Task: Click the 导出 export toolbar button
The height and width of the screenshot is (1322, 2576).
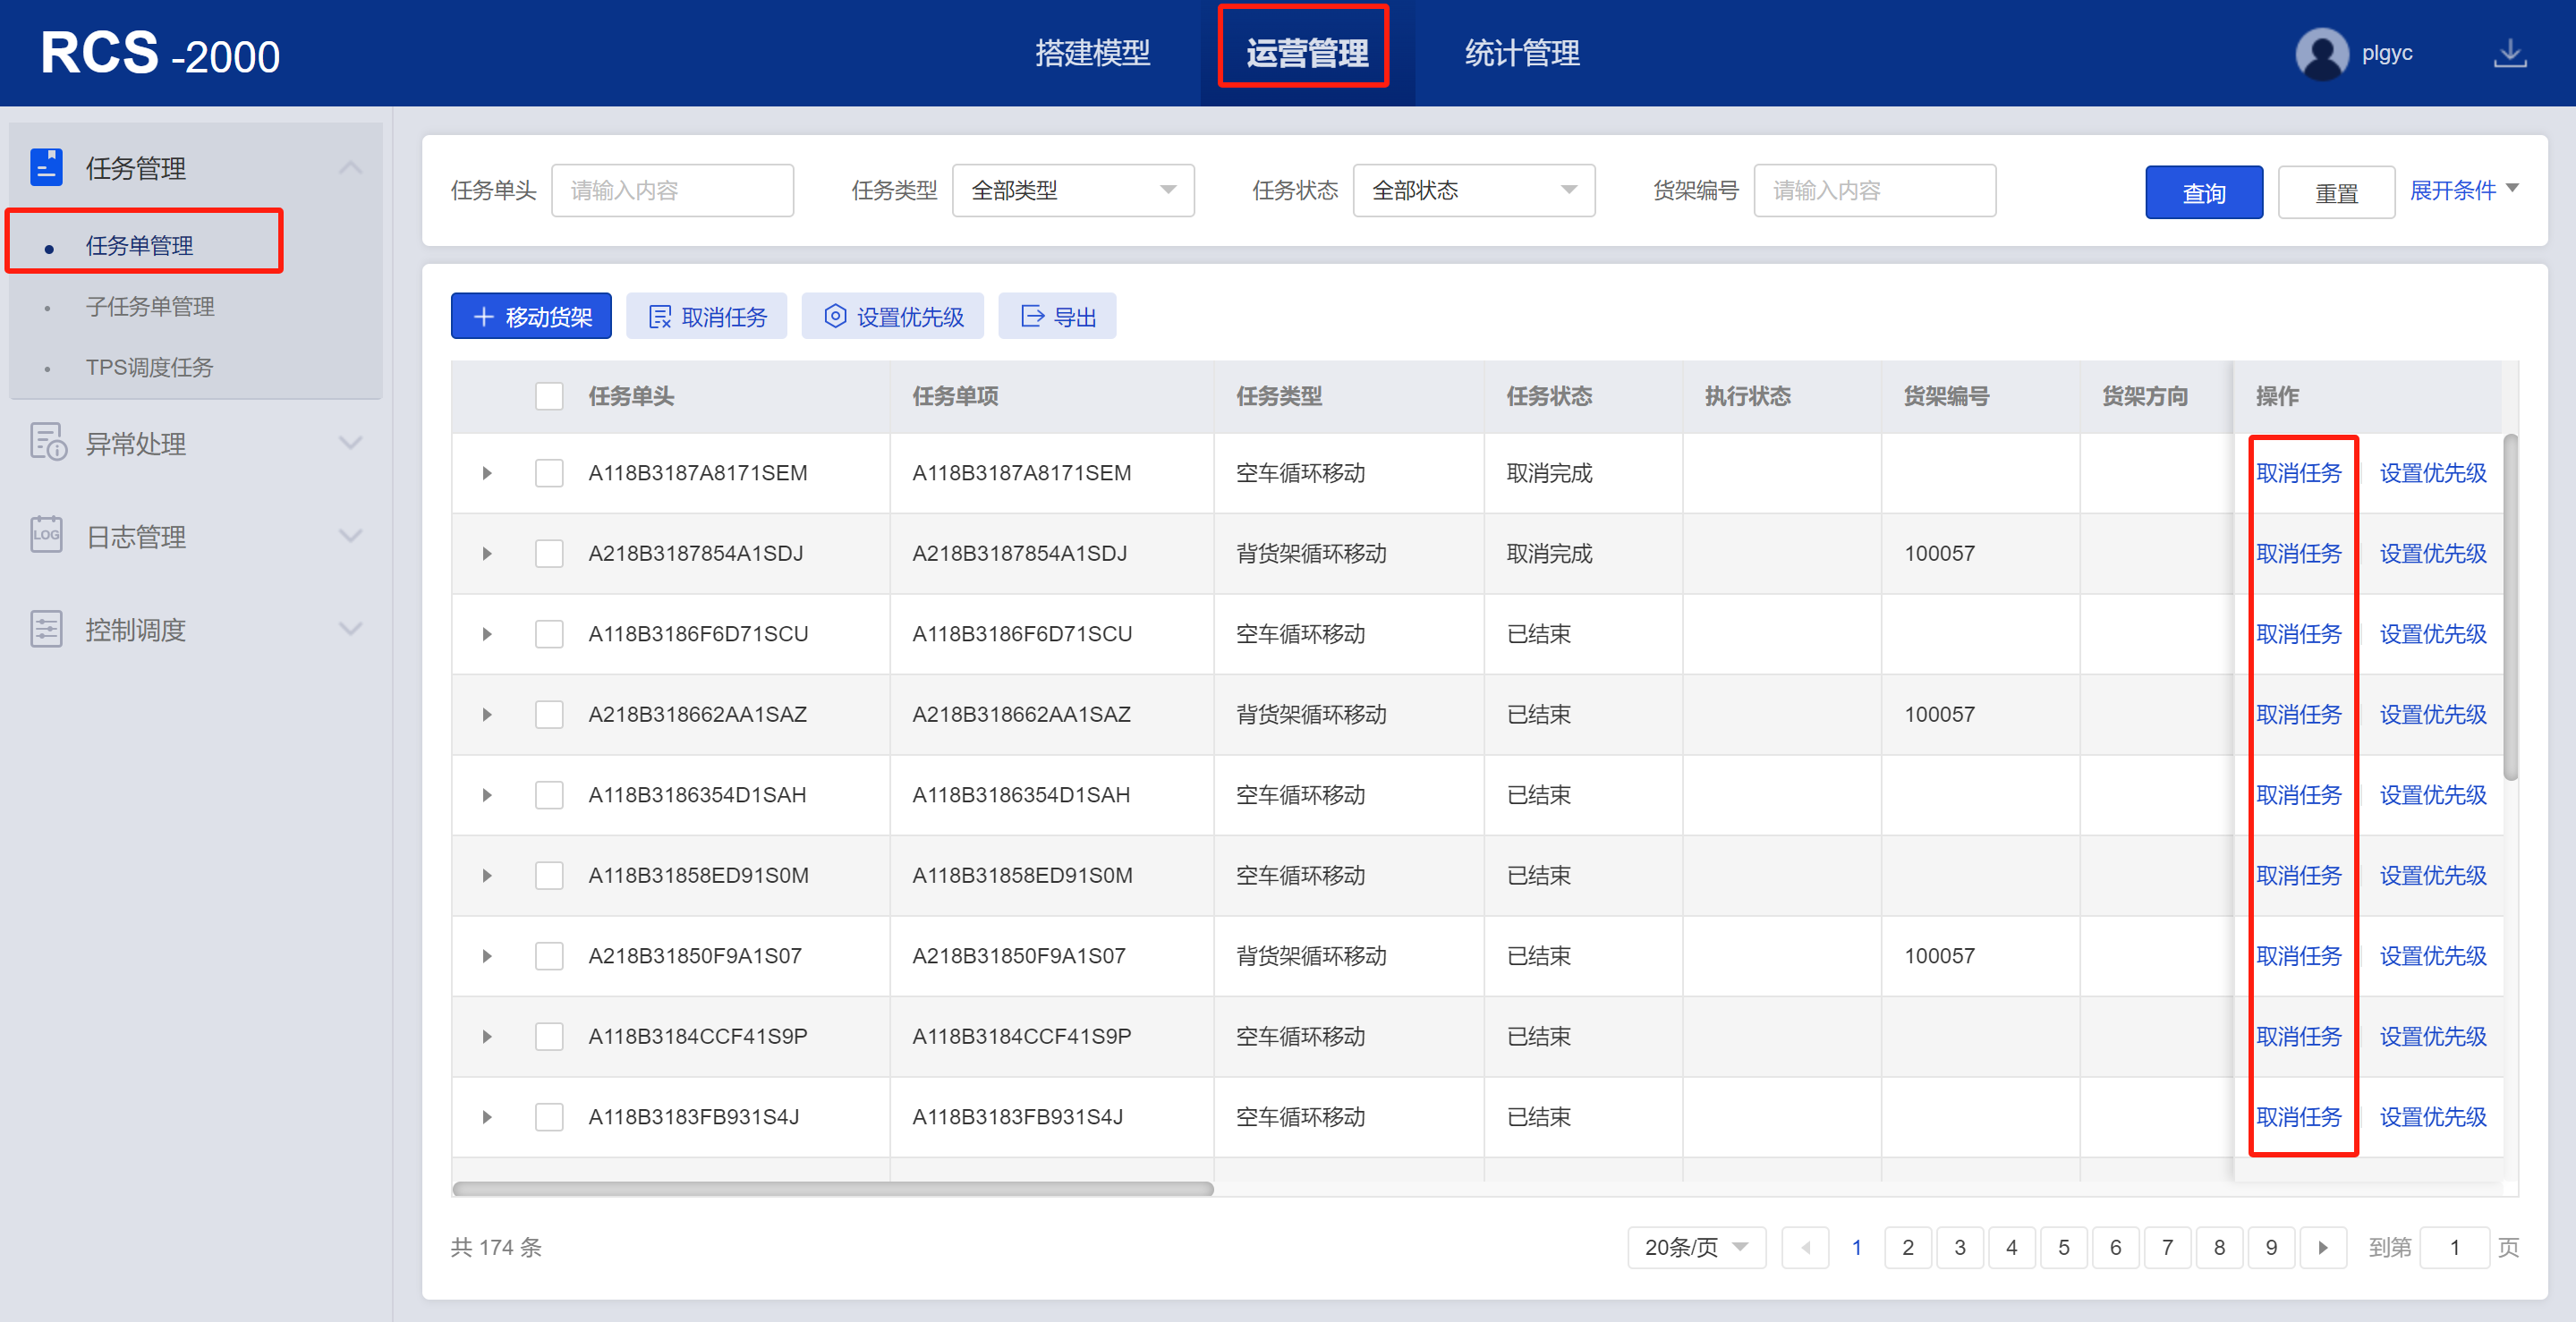Action: 1057,317
